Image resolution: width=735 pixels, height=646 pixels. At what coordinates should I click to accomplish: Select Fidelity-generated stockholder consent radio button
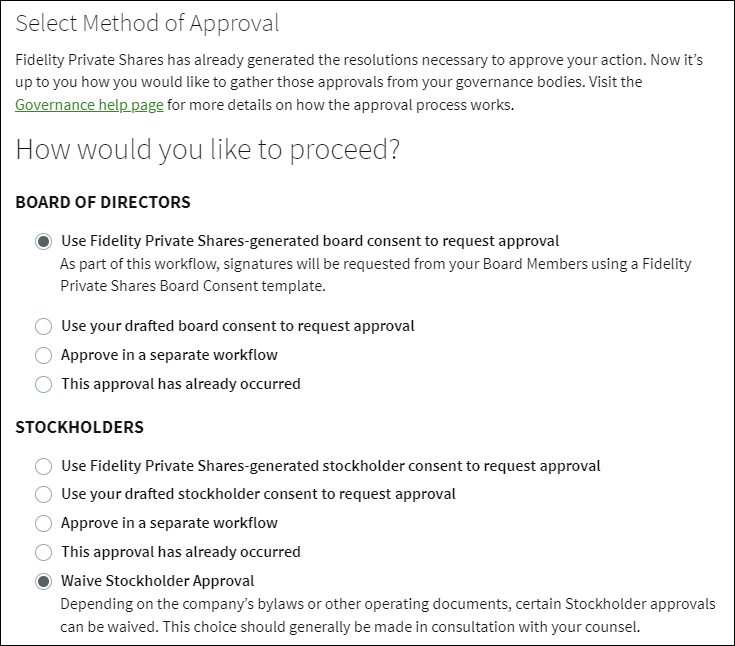43,466
